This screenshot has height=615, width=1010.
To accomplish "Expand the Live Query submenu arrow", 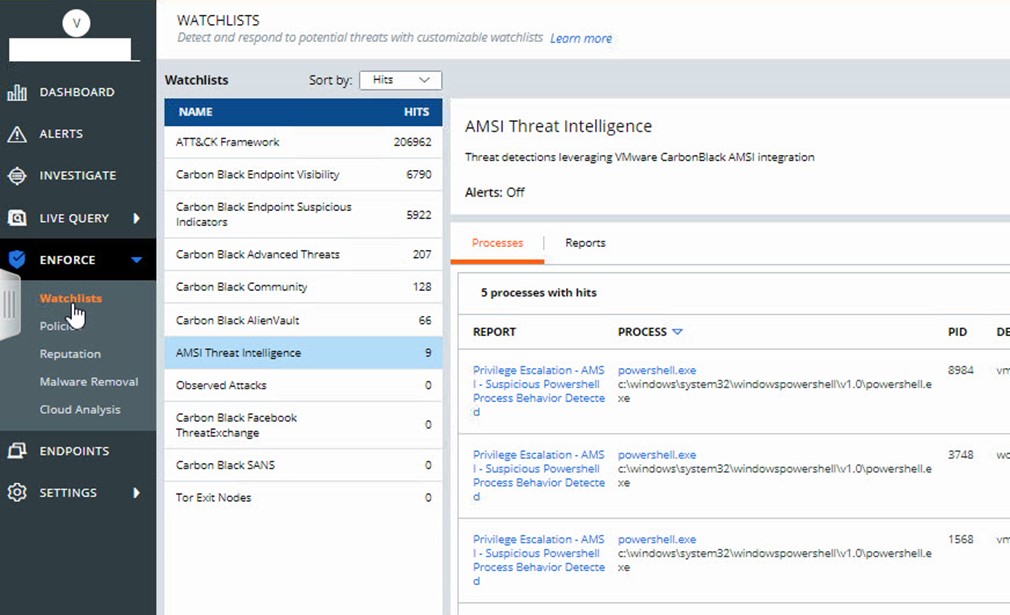I will [137, 218].
